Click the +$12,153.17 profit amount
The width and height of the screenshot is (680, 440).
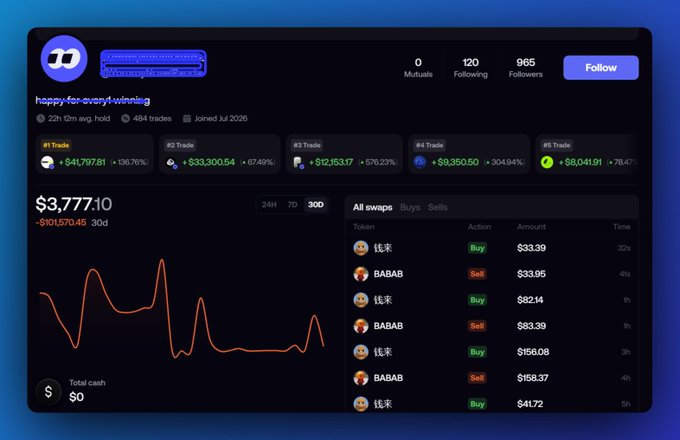click(x=331, y=162)
